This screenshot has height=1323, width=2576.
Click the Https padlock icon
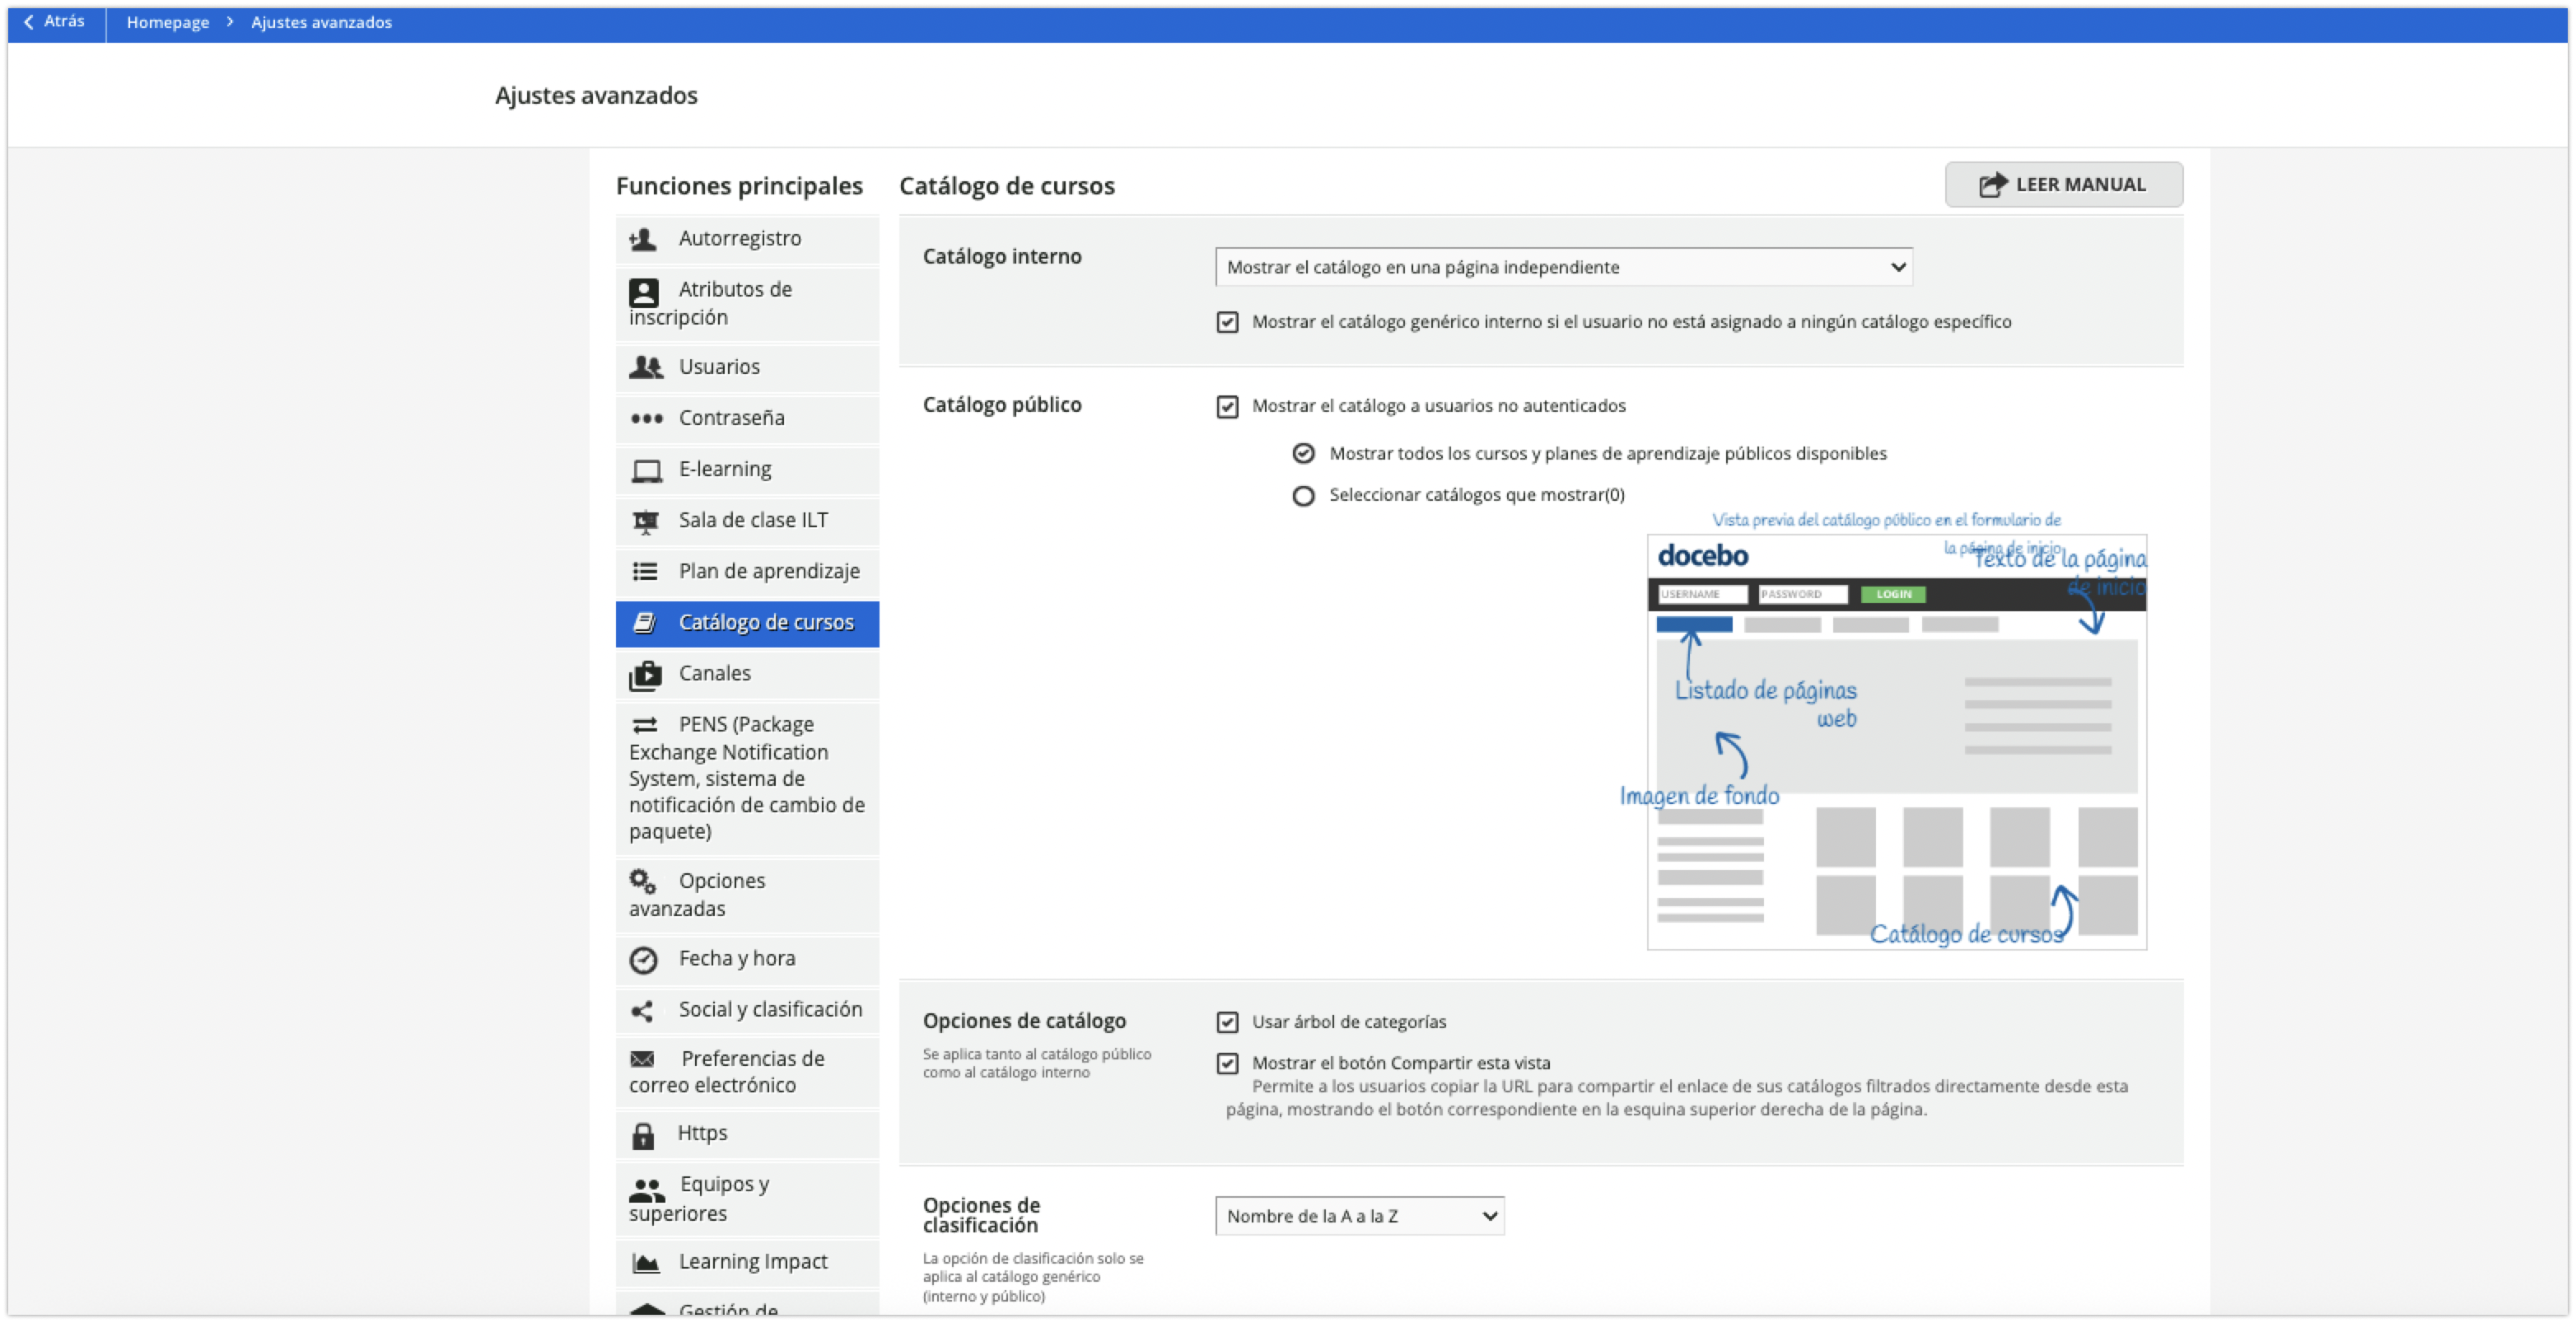(x=643, y=1136)
